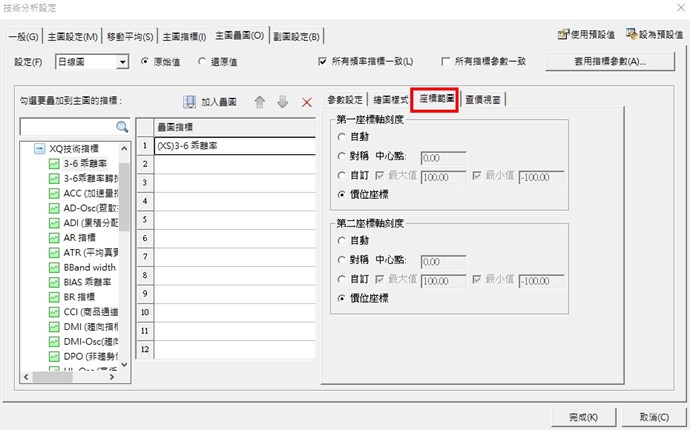Screen dimensions: 690x430
Task: Switch to the 主圖指標(I) tab
Action: [184, 37]
